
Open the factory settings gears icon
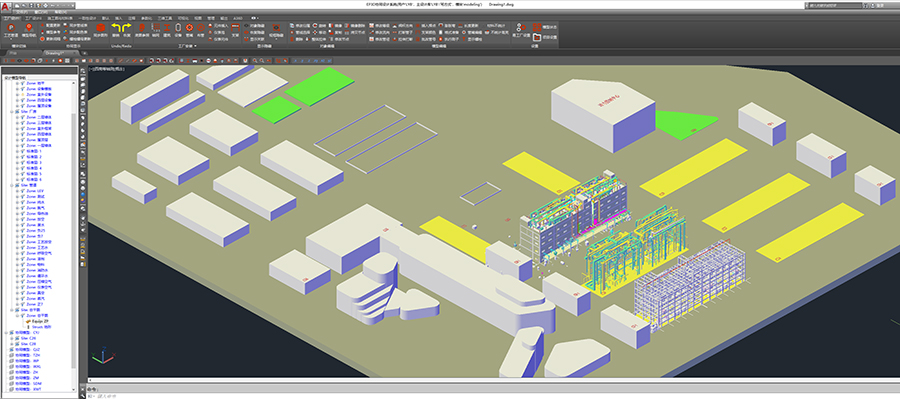pyautogui.click(x=521, y=28)
